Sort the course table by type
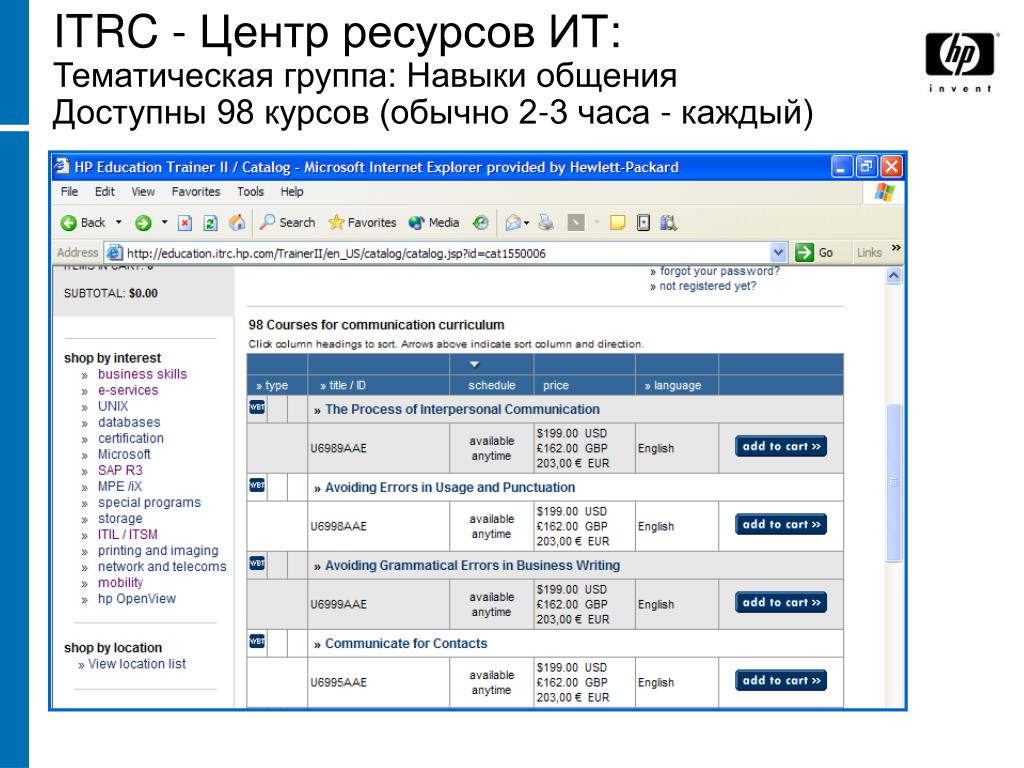Image resolution: width=1024 pixels, height=768 pixels. click(276, 385)
